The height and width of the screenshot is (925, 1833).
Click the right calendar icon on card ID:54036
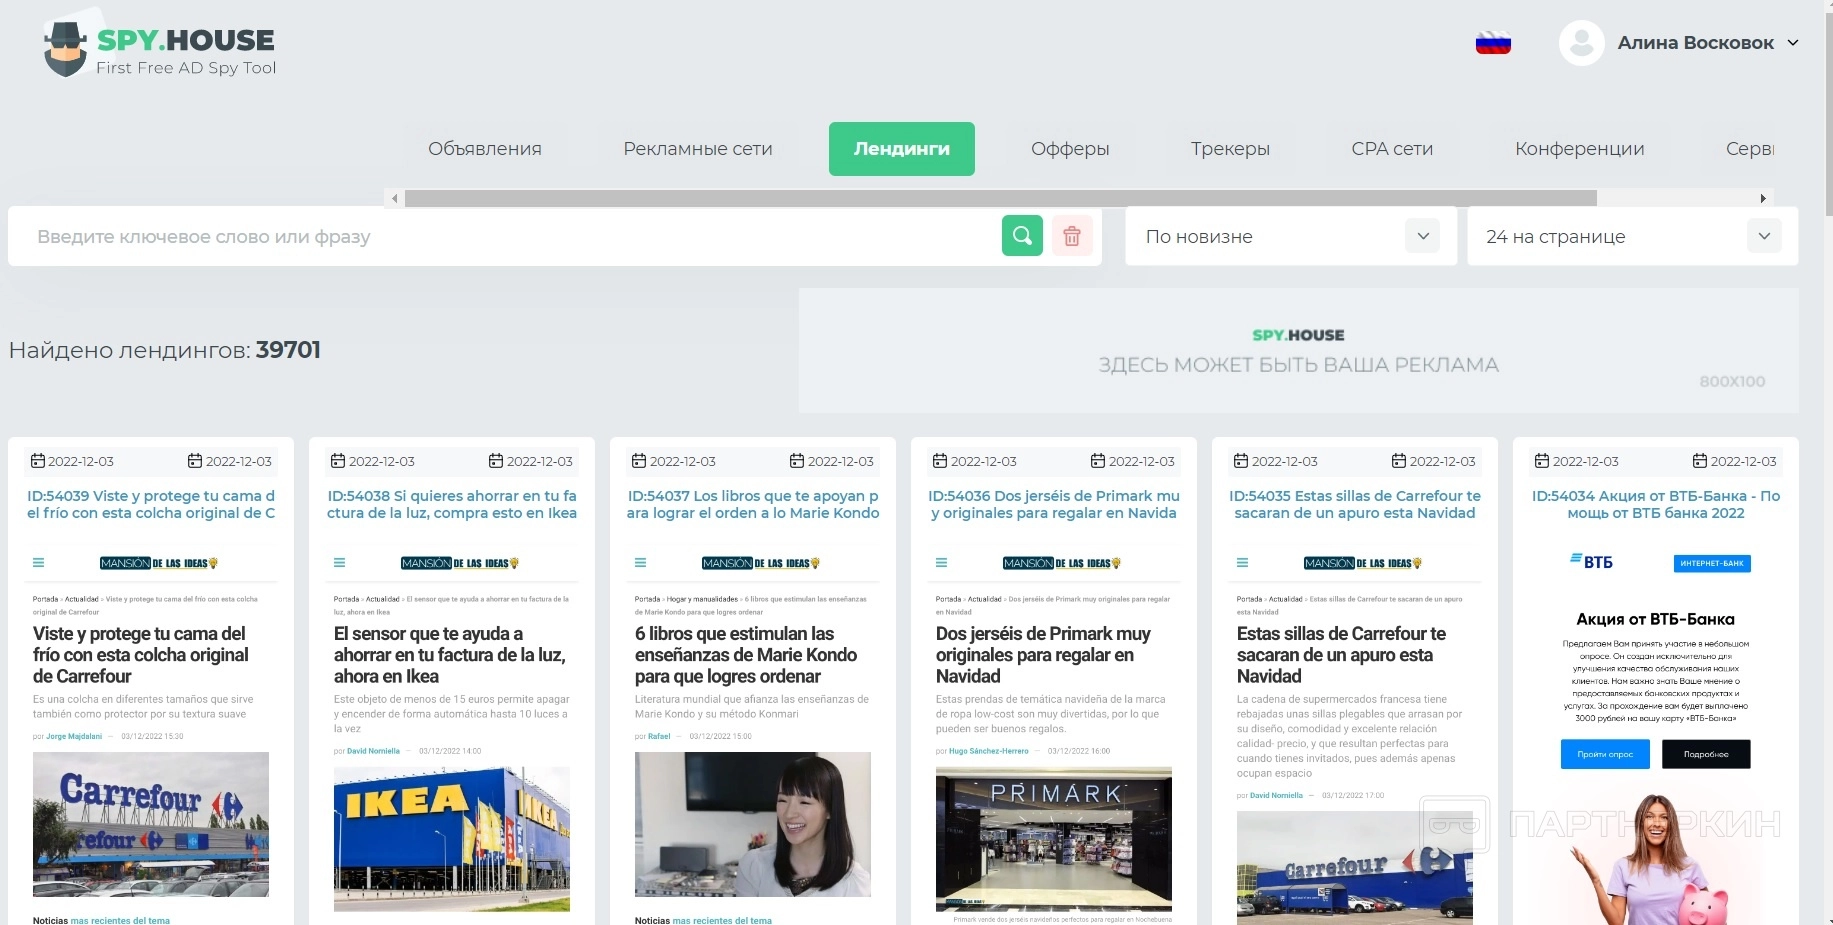click(1098, 461)
